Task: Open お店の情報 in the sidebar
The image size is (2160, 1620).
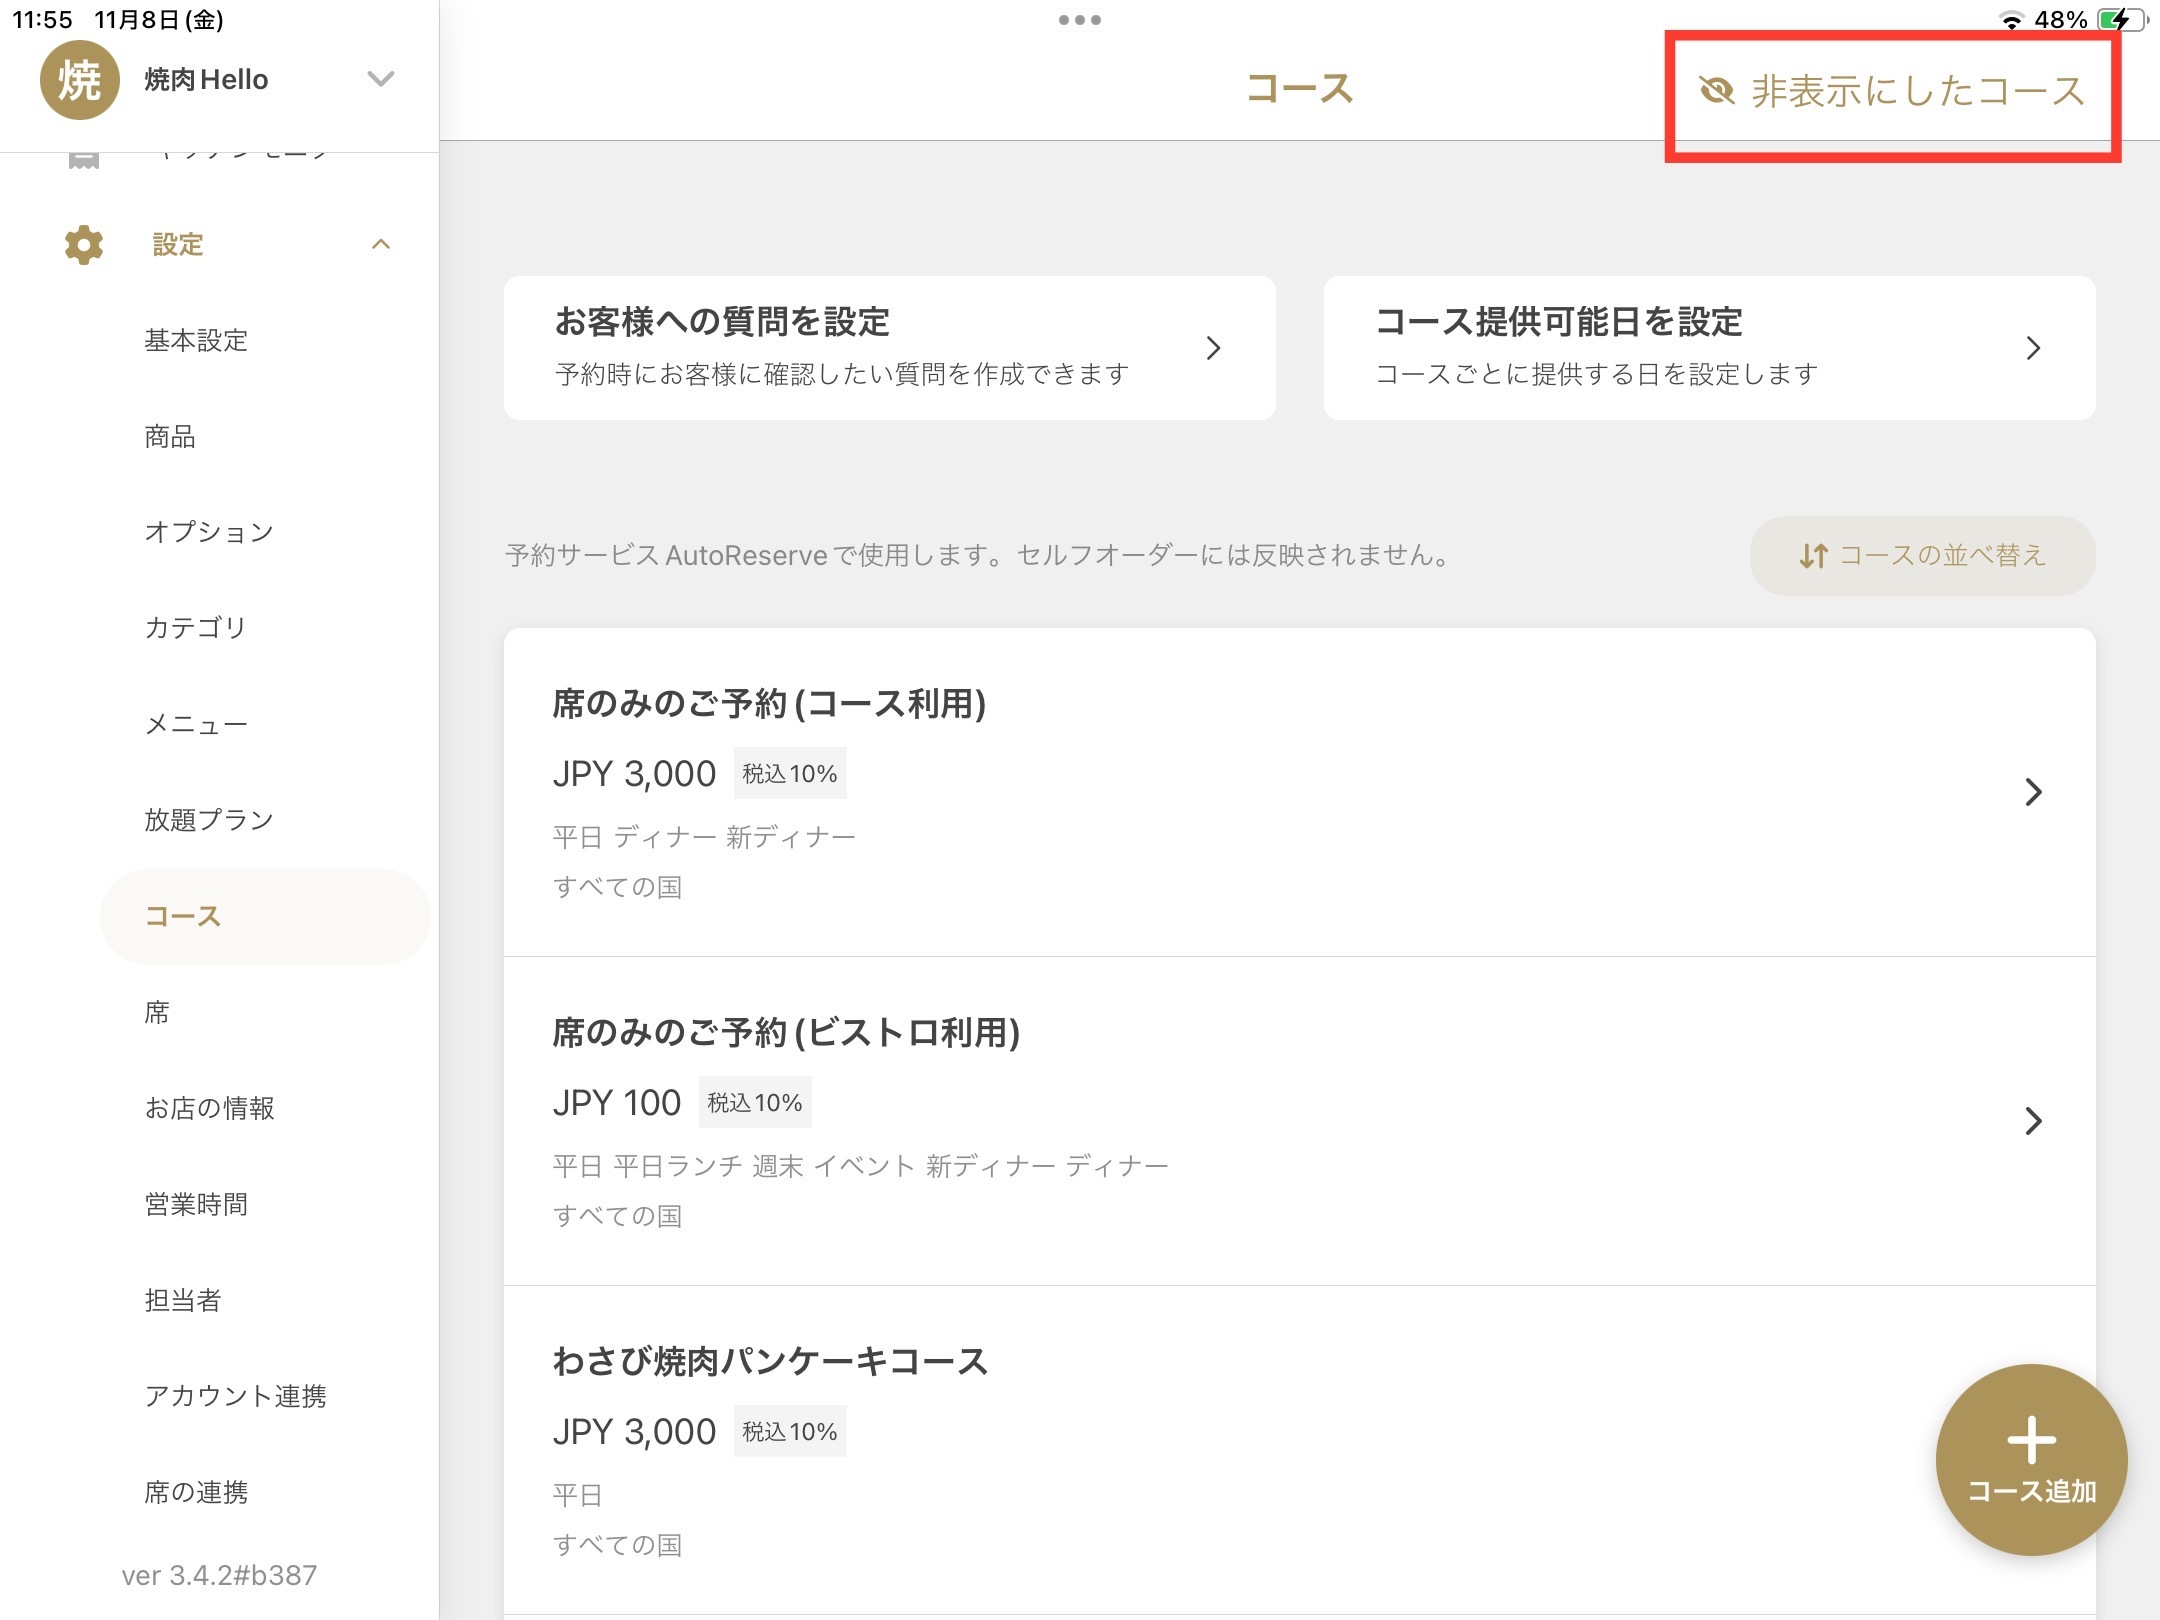Action: point(210,1109)
